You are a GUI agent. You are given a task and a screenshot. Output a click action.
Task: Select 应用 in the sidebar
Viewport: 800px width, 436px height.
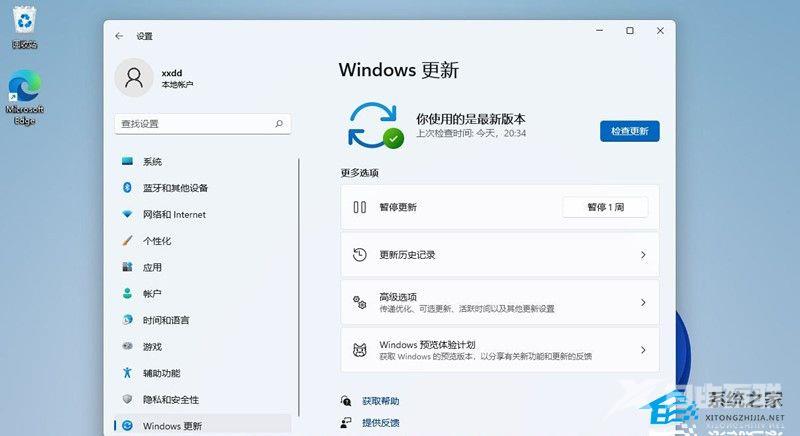click(203, 267)
